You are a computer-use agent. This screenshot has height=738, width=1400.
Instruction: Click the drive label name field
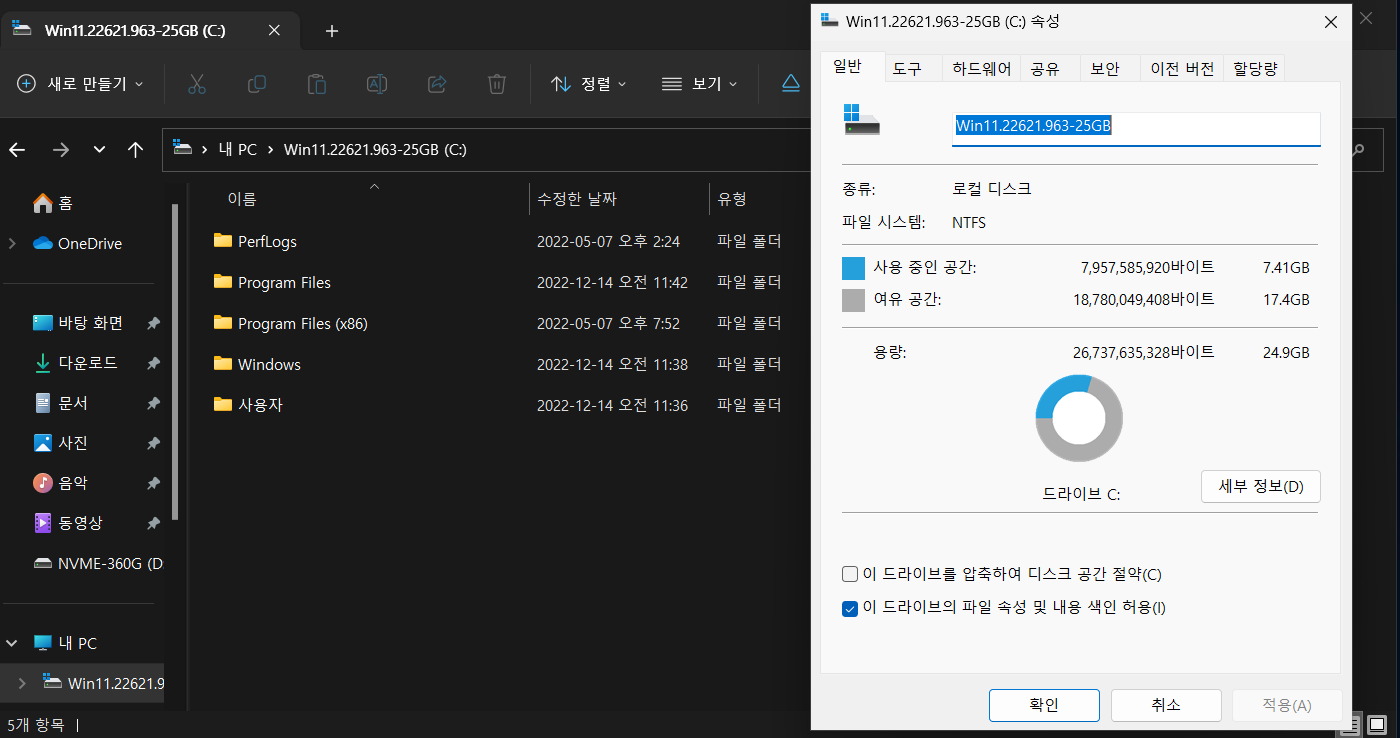click(x=1136, y=127)
